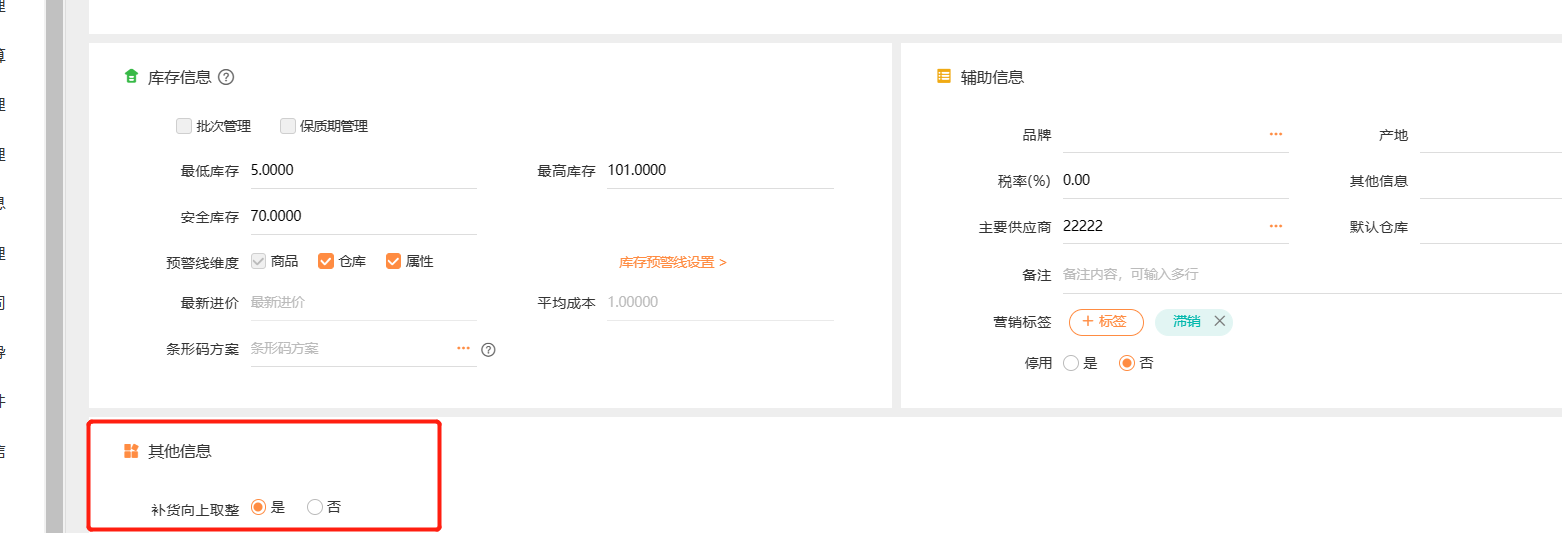The image size is (1562, 533).
Task: Click the 滞销 tag label
Action: pos(1187,321)
